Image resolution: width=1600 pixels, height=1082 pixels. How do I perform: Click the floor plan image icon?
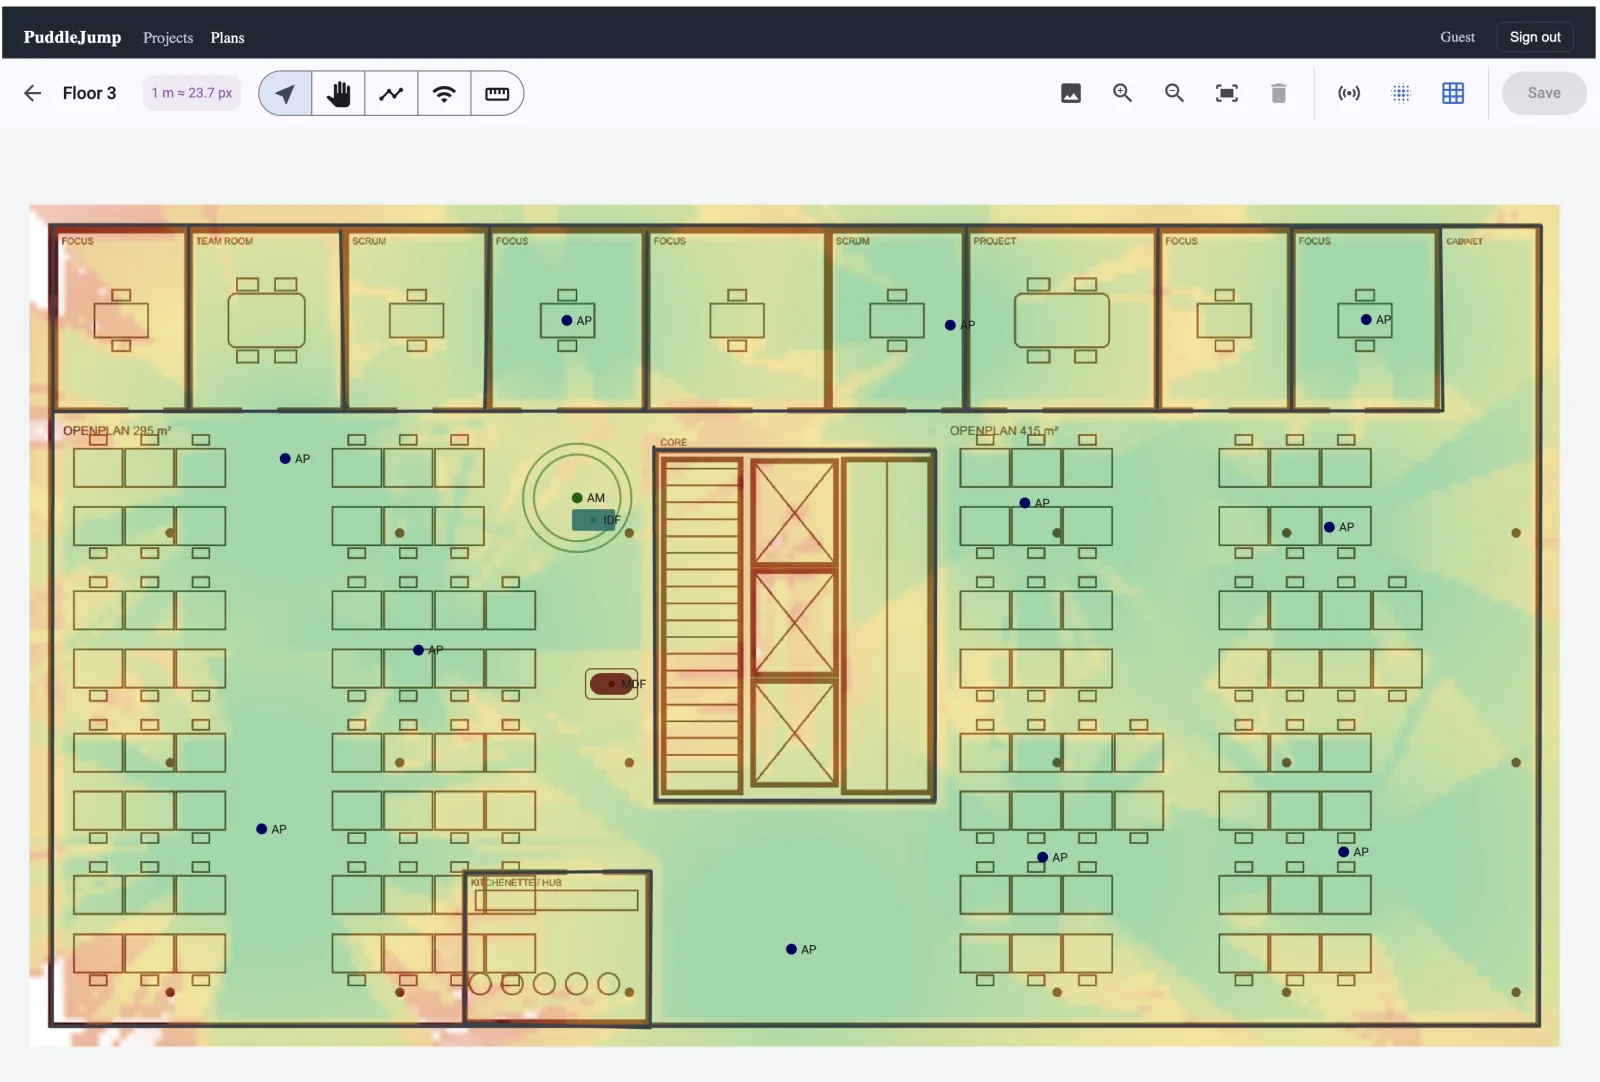pos(1071,93)
